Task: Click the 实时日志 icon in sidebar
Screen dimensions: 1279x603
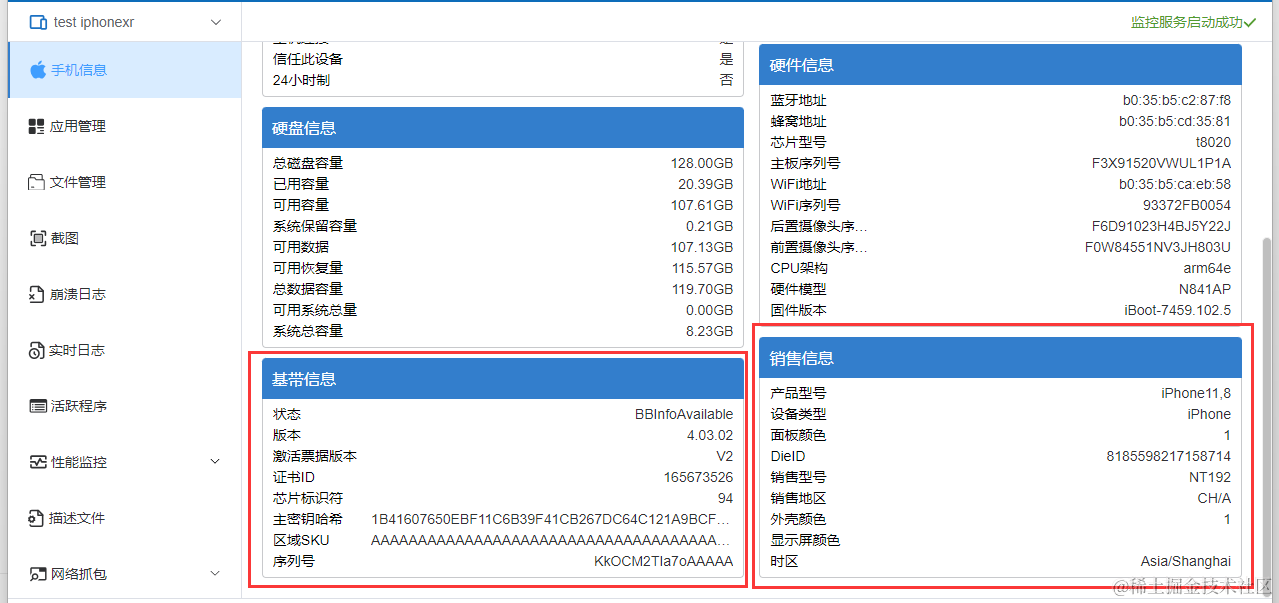Action: click(38, 350)
